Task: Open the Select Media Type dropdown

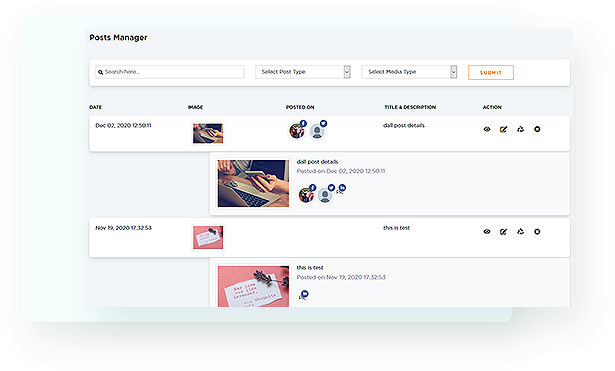Action: coord(409,72)
